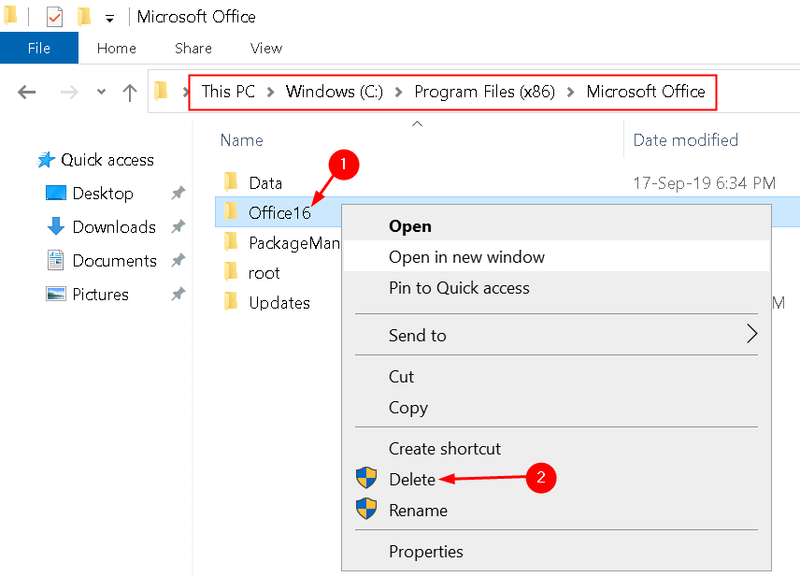The height and width of the screenshot is (577, 800).
Task: Click the Data folder icon
Action: [x=231, y=181]
